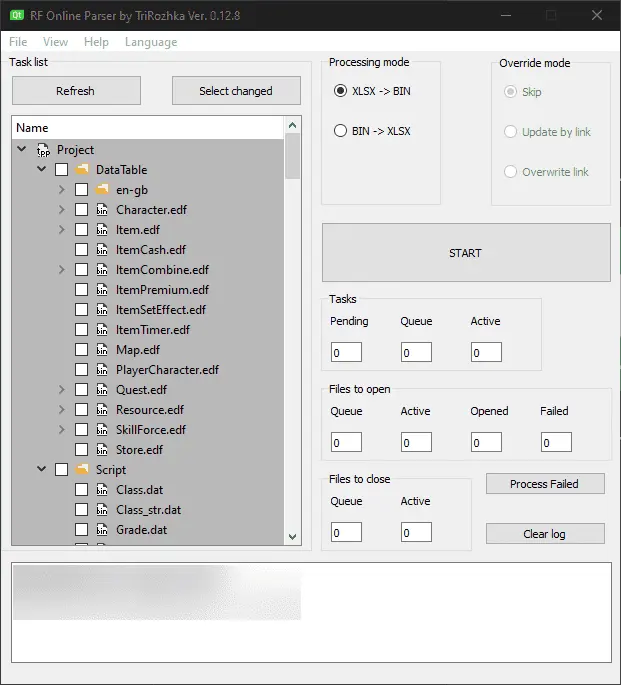Click the task list scrollbar thumb
This screenshot has width=621, height=685.
tap(293, 156)
